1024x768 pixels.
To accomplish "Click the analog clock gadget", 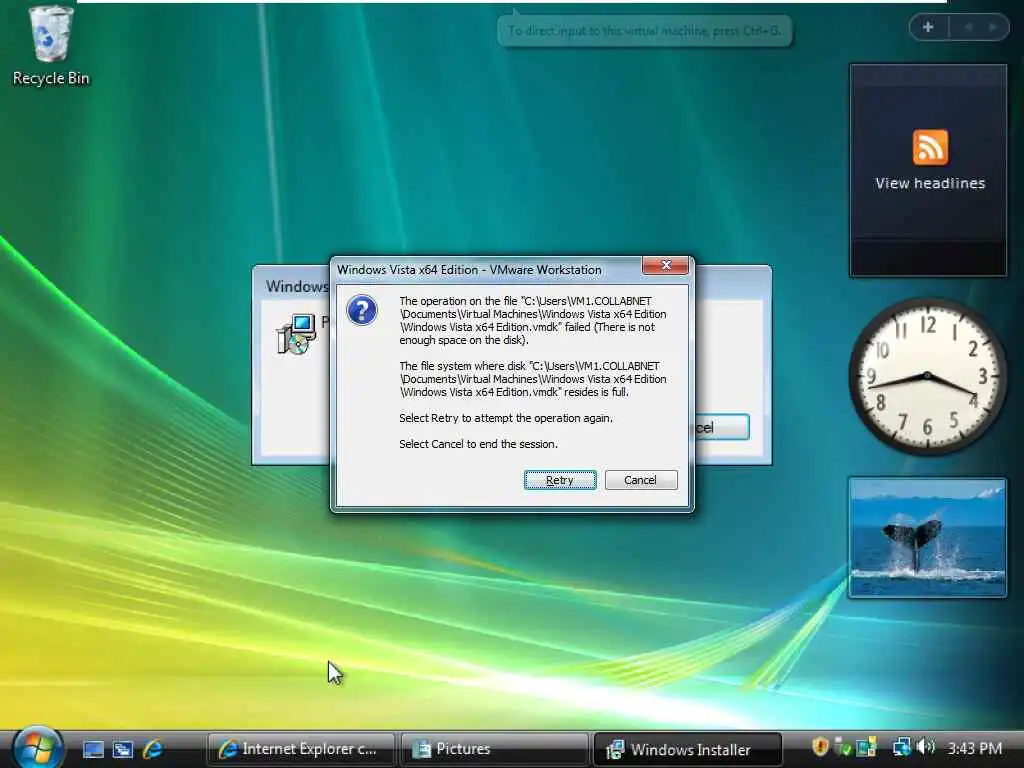I will [927, 376].
